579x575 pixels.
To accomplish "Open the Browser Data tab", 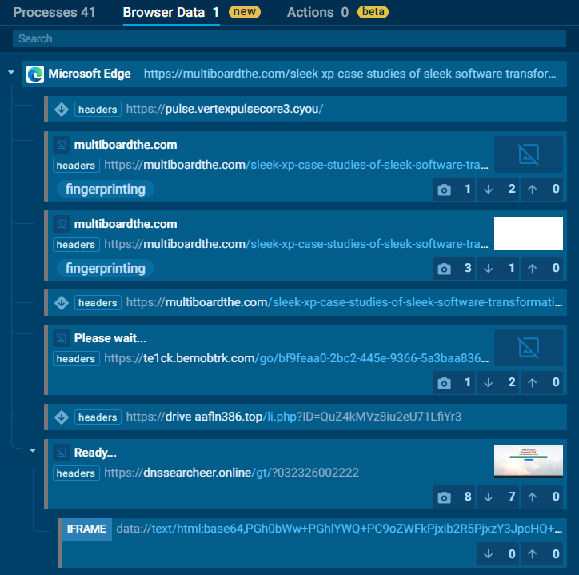I will [x=171, y=13].
